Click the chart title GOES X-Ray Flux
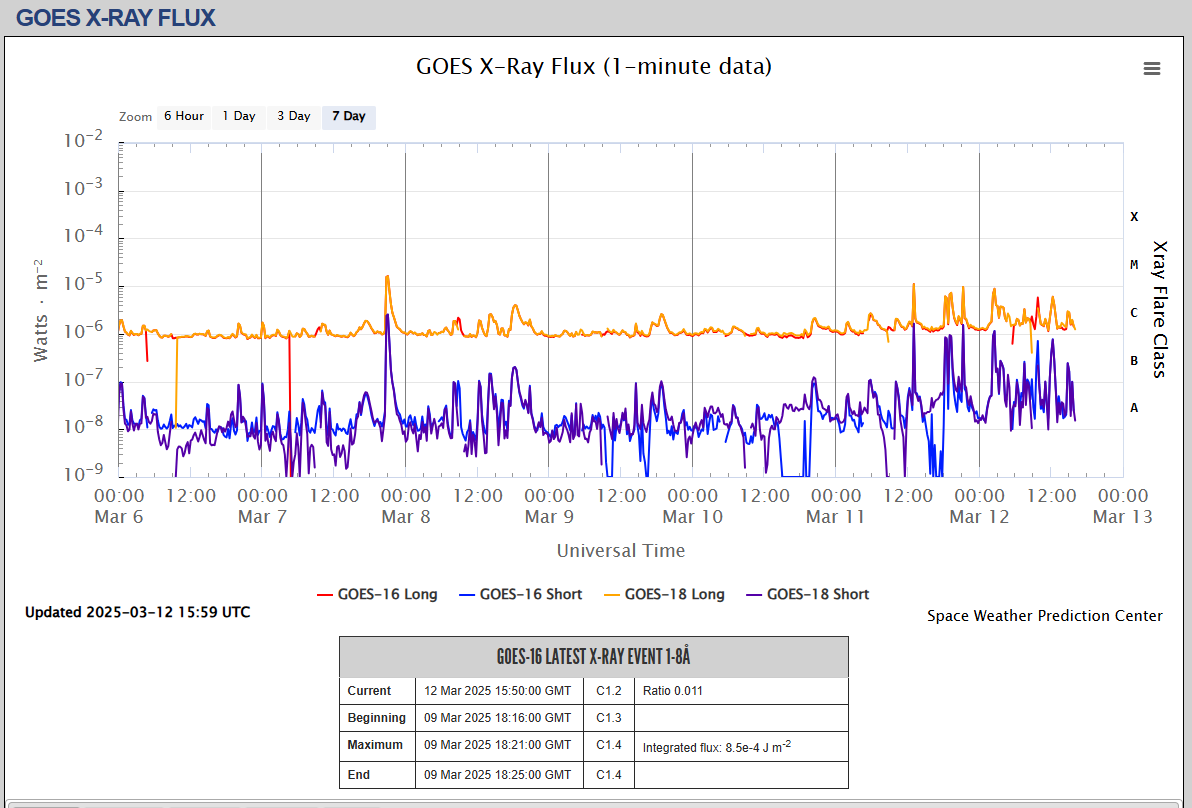This screenshot has width=1192, height=808. pyautogui.click(x=594, y=67)
